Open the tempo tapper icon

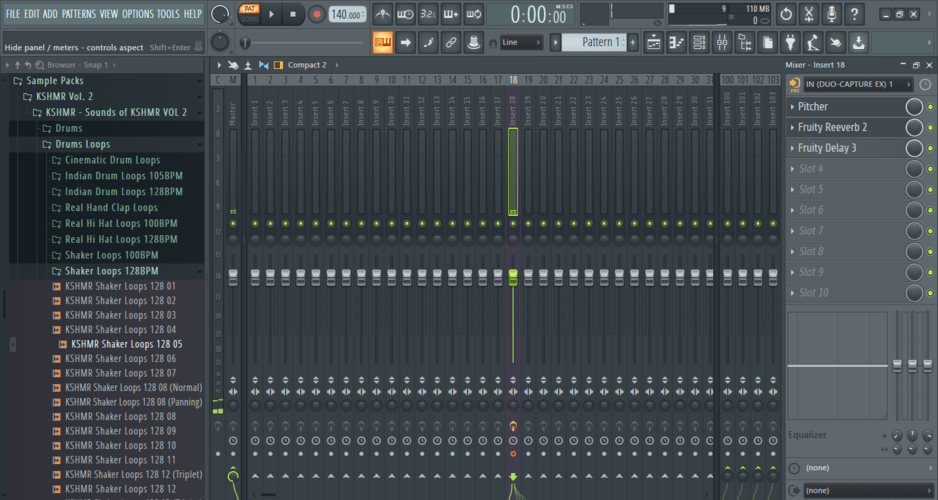pyautogui.click(x=813, y=42)
